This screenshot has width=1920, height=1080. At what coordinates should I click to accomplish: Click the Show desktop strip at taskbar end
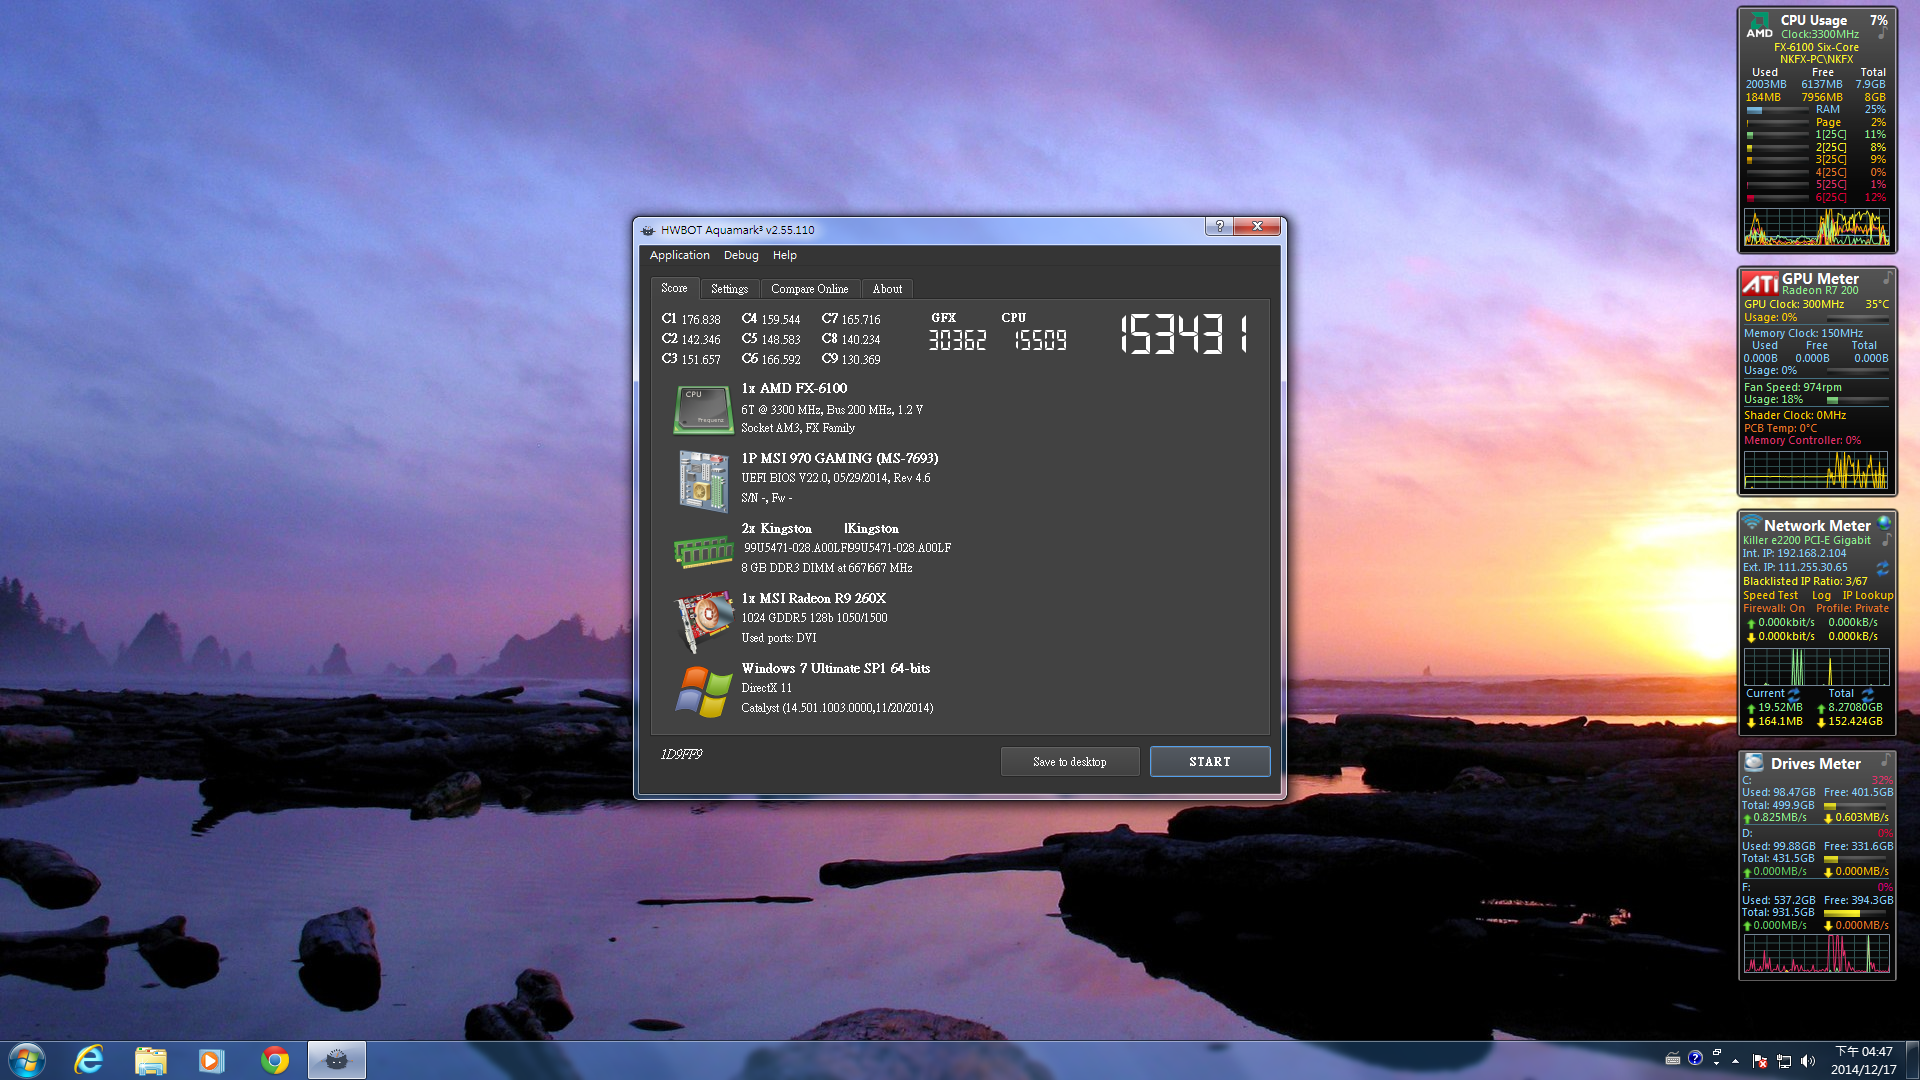pyautogui.click(x=1912, y=1060)
